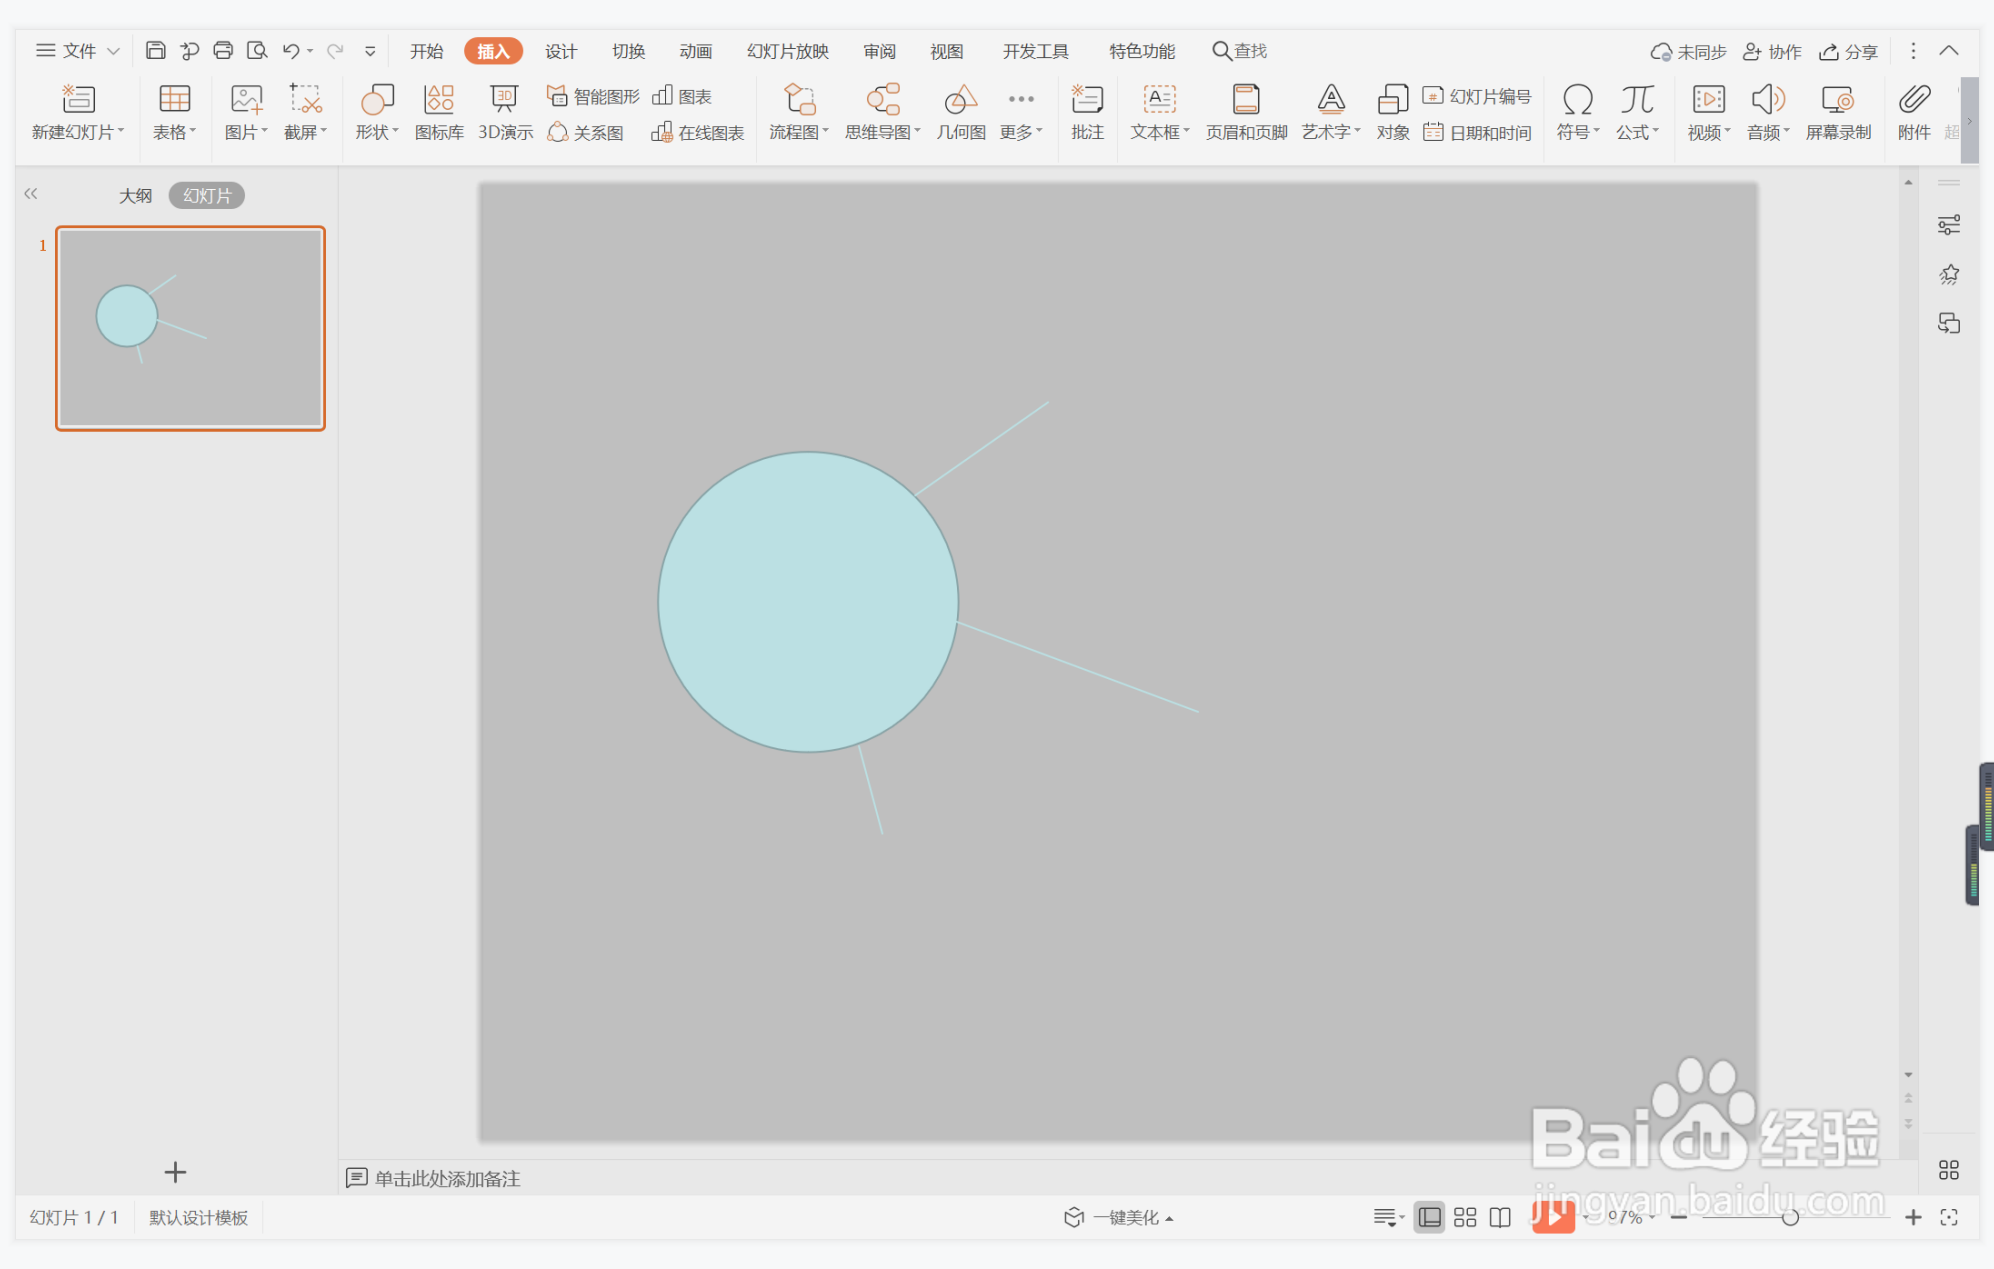This screenshot has width=1994, height=1269.
Task: Switch to the 设计 ribbon tab
Action: (x=560, y=51)
